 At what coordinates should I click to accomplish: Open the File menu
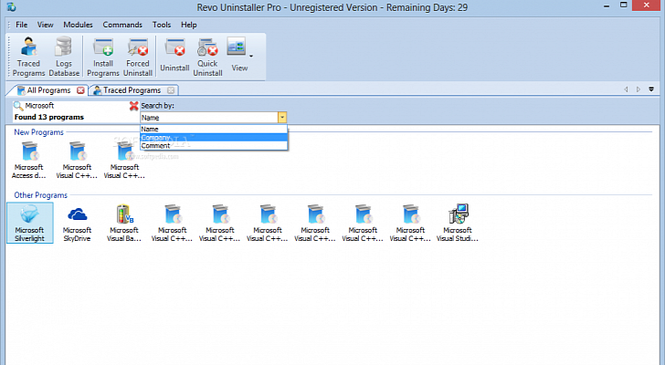coord(21,25)
